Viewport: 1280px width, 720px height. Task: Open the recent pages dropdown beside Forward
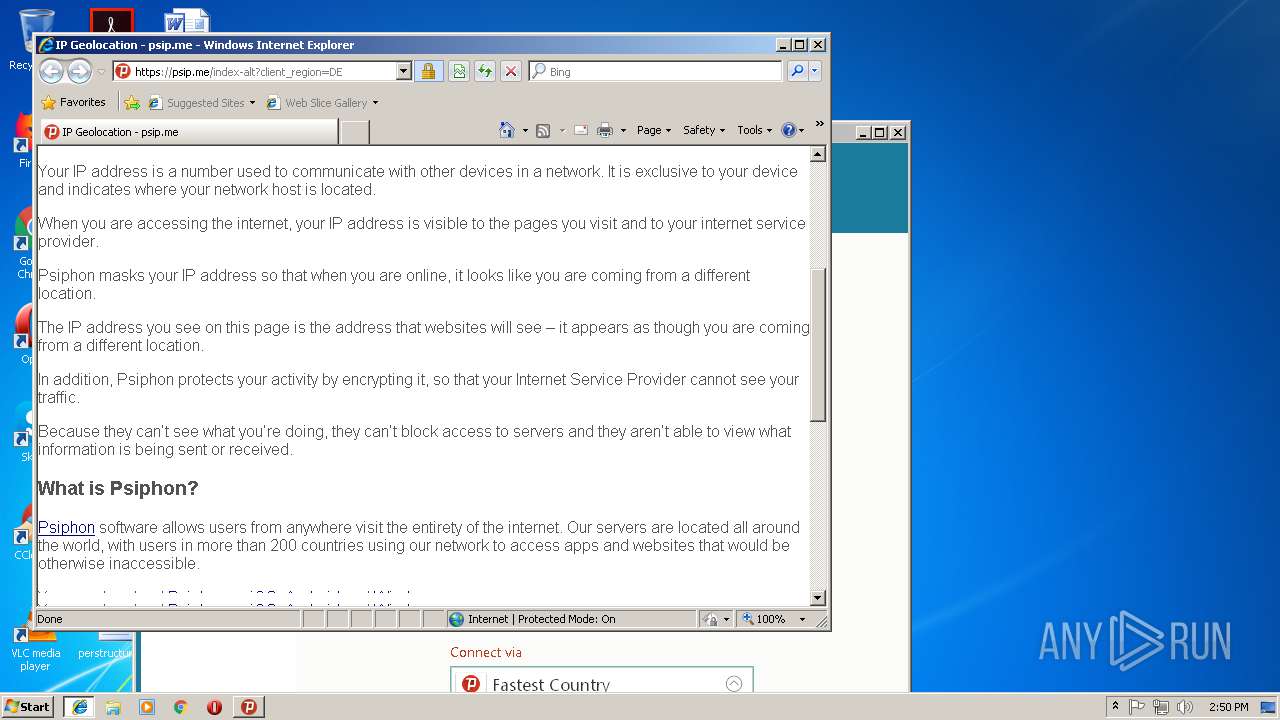101,72
